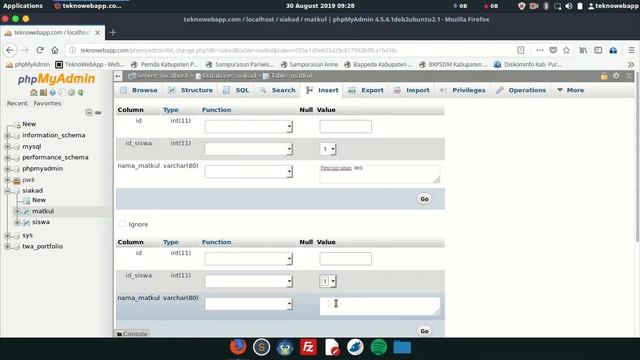640x360 pixels.
Task: Open Function dropdown for first nama_matkul row
Action: (x=249, y=171)
